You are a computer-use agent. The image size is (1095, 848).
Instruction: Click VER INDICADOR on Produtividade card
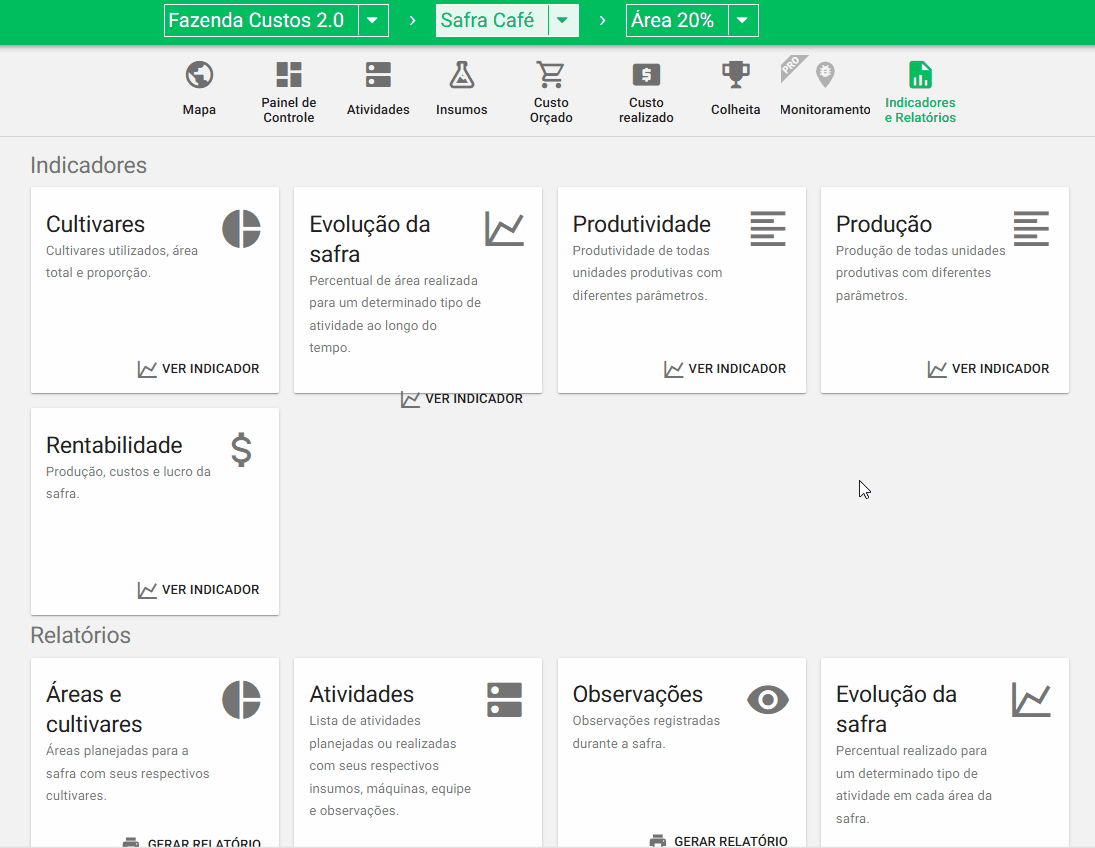tap(725, 369)
